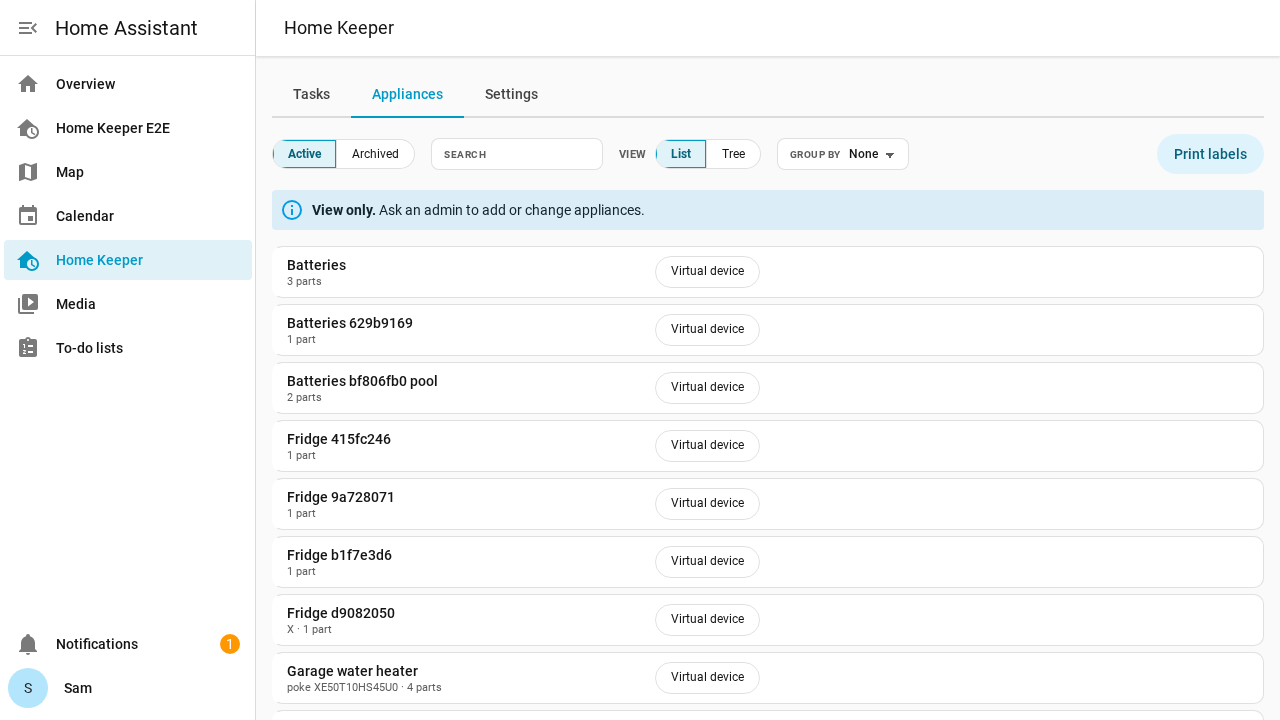Open the Tasks tab

click(311, 94)
